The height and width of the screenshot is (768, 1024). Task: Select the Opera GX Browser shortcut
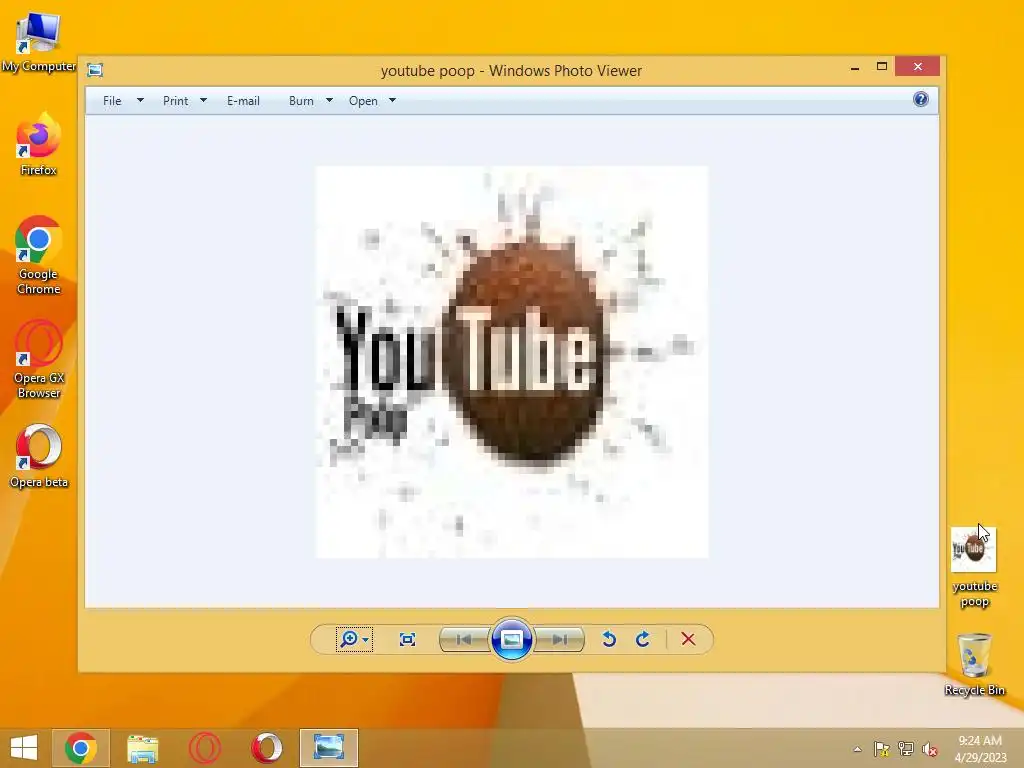39,359
